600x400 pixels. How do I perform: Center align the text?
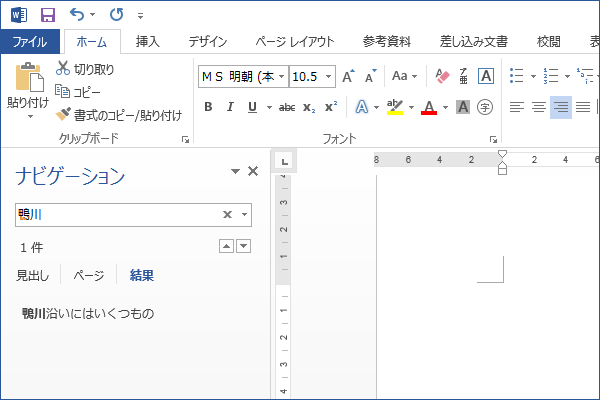coord(539,107)
